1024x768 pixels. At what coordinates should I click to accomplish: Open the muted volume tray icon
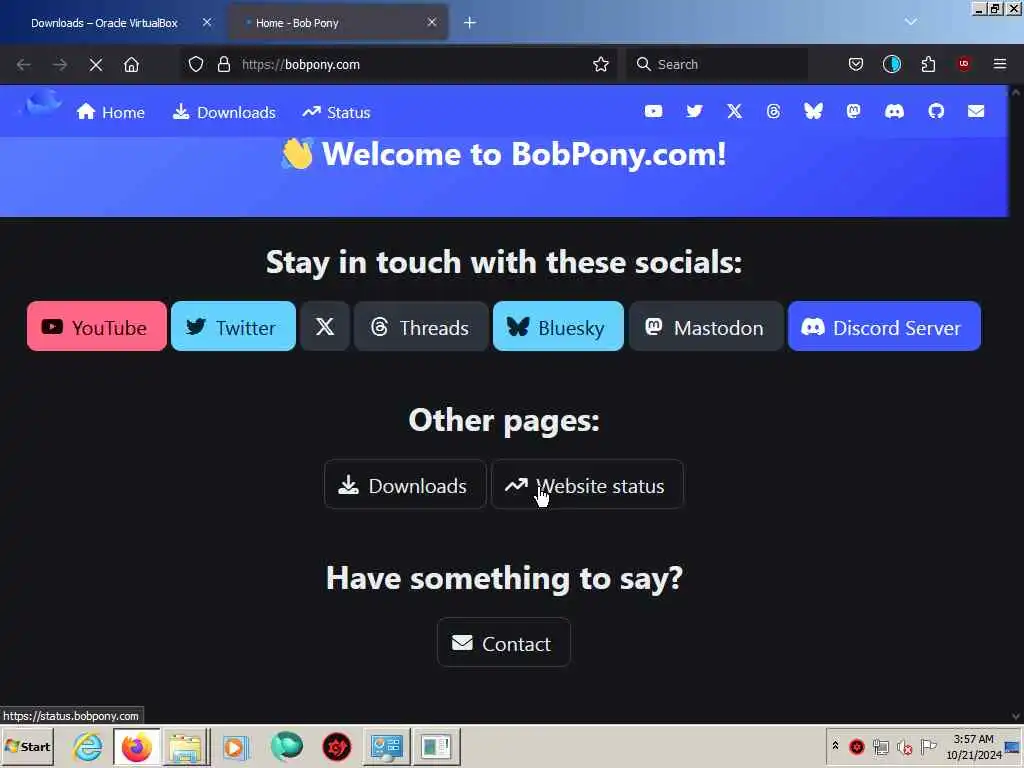pyautogui.click(x=904, y=746)
